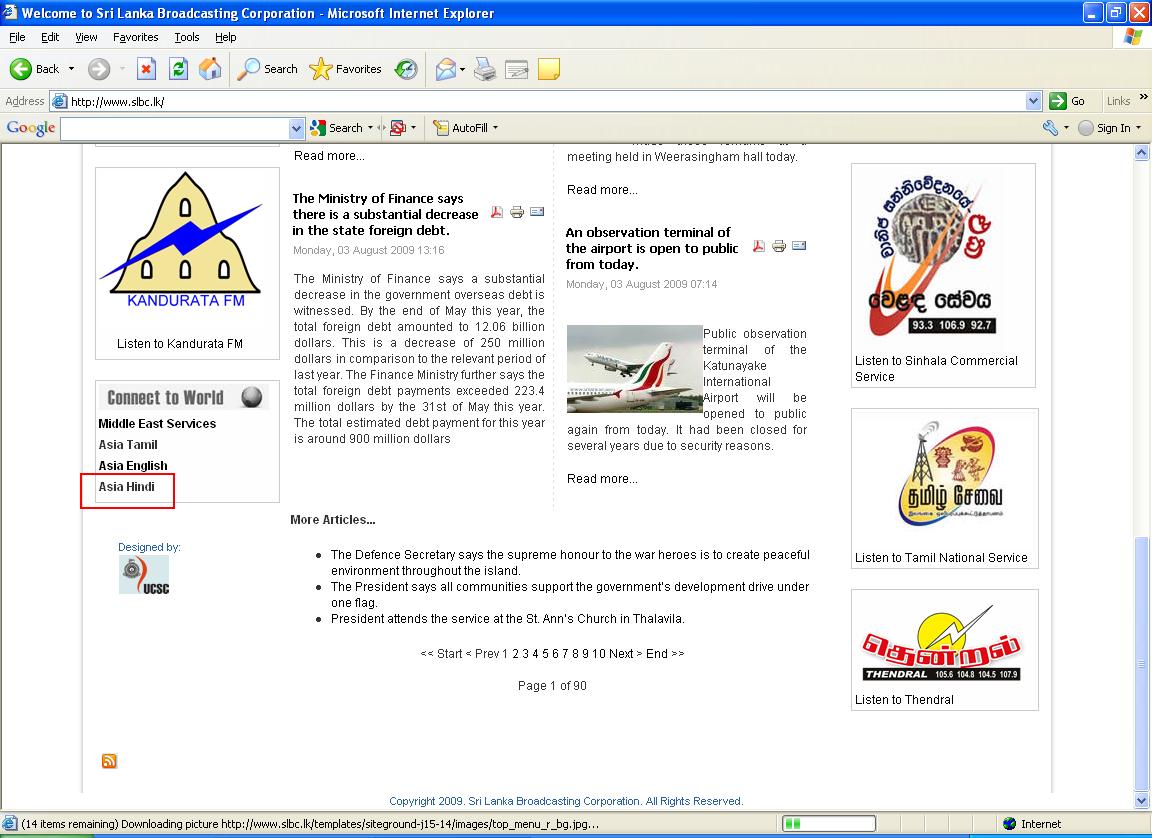The height and width of the screenshot is (838, 1152).
Task: Click the Edit page toolbar icon
Action: (516, 69)
